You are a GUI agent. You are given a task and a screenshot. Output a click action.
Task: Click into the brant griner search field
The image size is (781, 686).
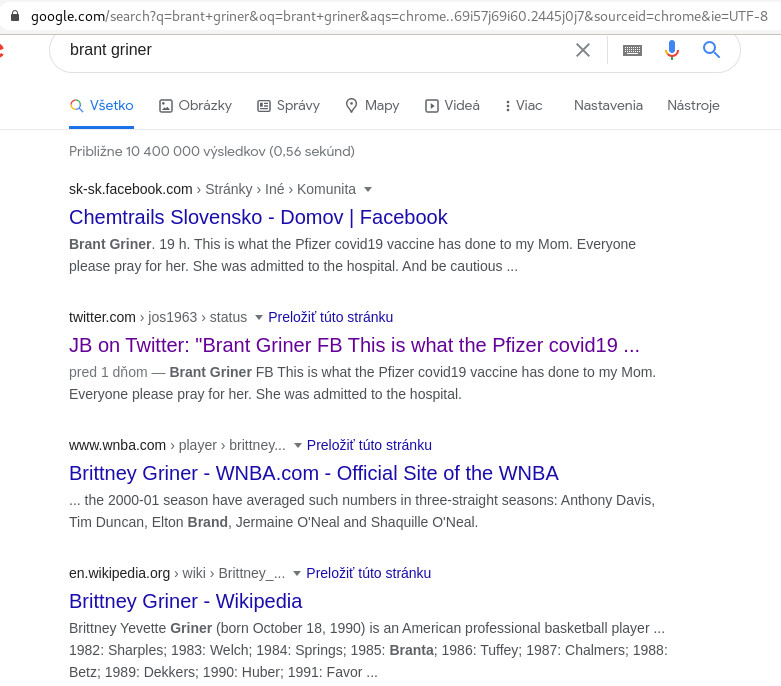point(300,50)
